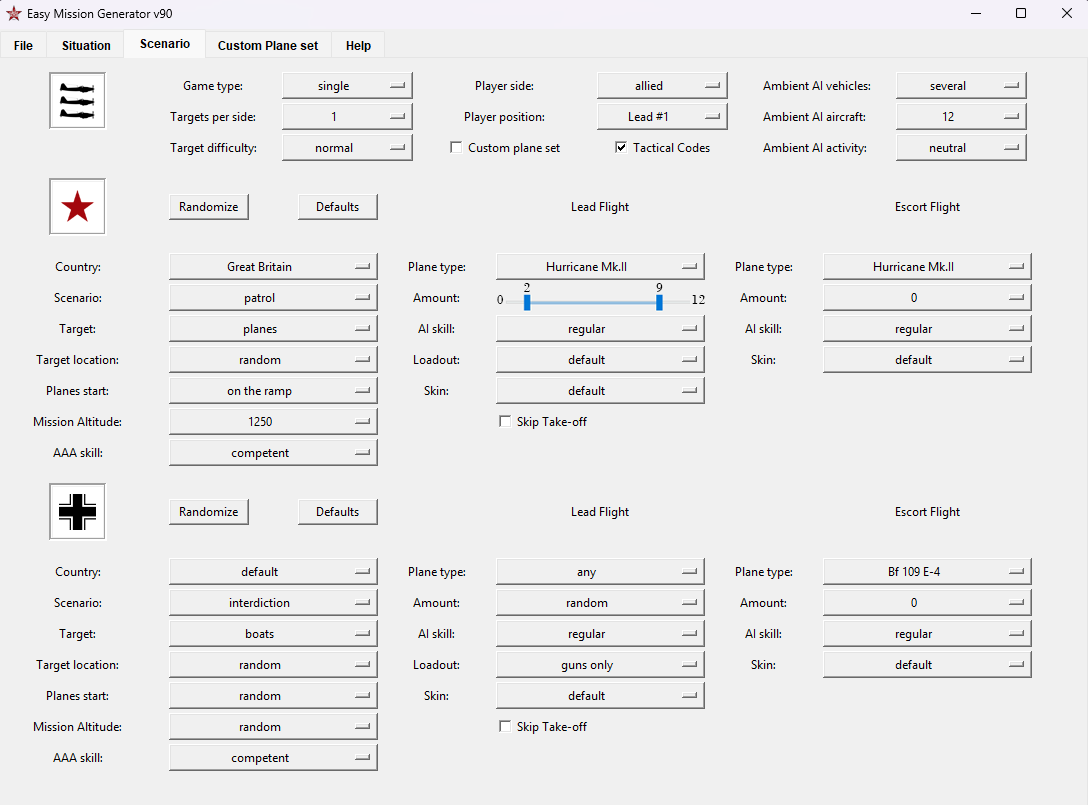Click allied Defaults button
This screenshot has height=805, width=1088.
(338, 207)
